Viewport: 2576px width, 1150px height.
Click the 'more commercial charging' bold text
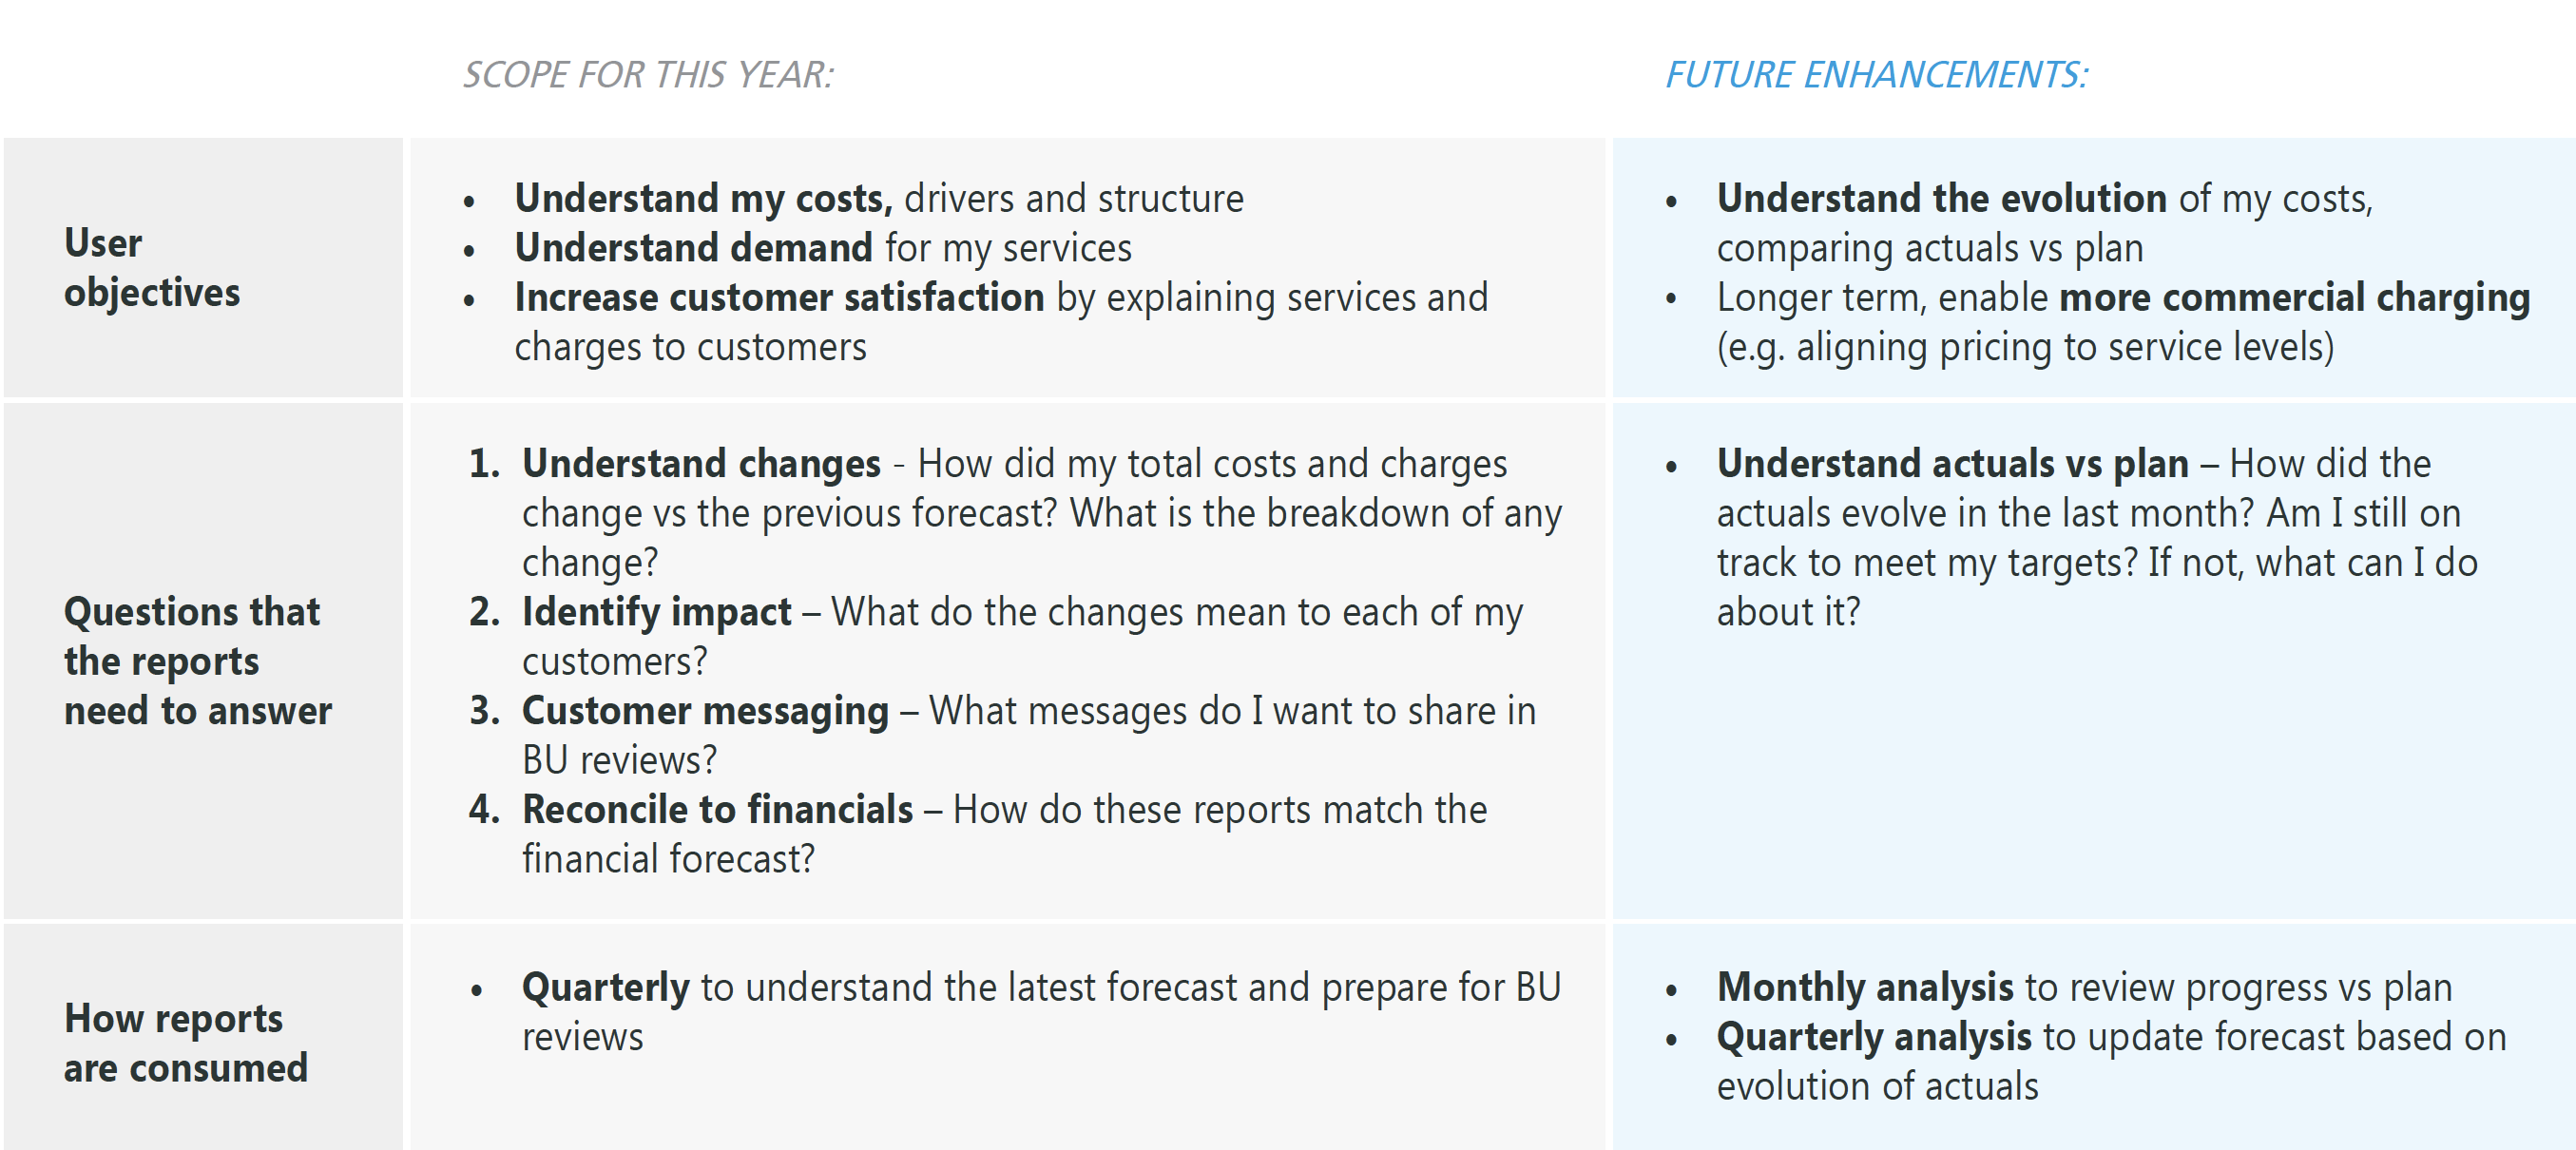[x=2294, y=298]
